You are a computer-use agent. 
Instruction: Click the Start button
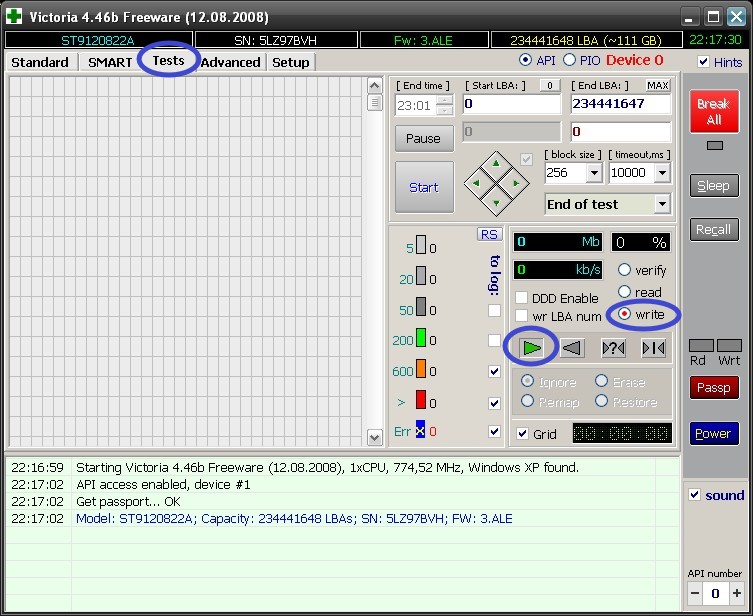click(x=423, y=187)
